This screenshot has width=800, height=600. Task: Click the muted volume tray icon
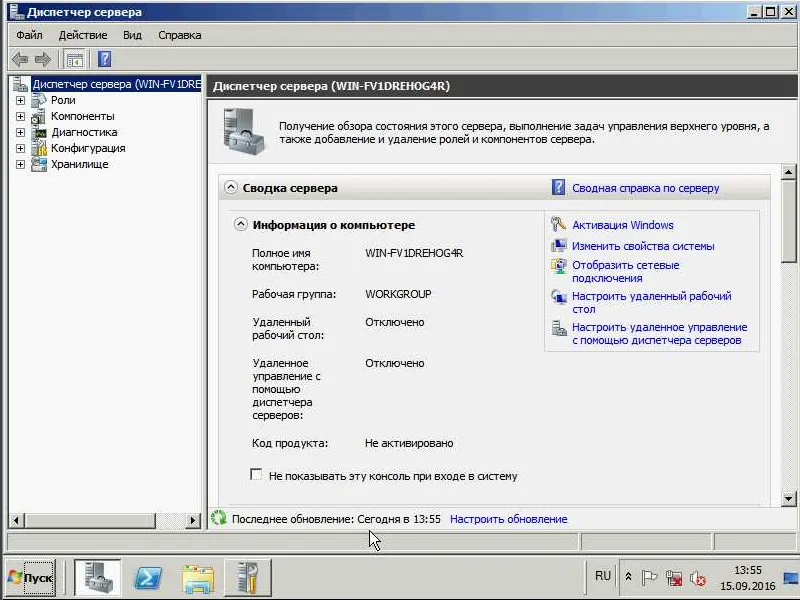click(x=697, y=578)
